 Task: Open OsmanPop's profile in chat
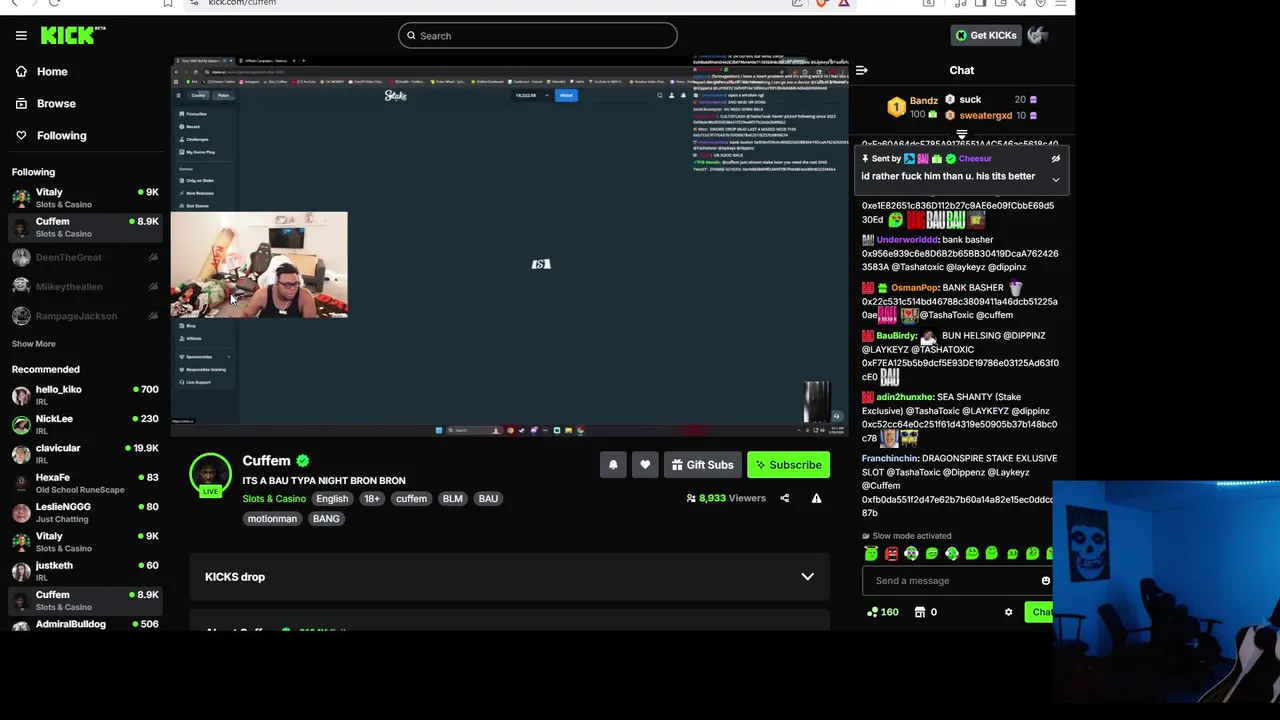914,288
